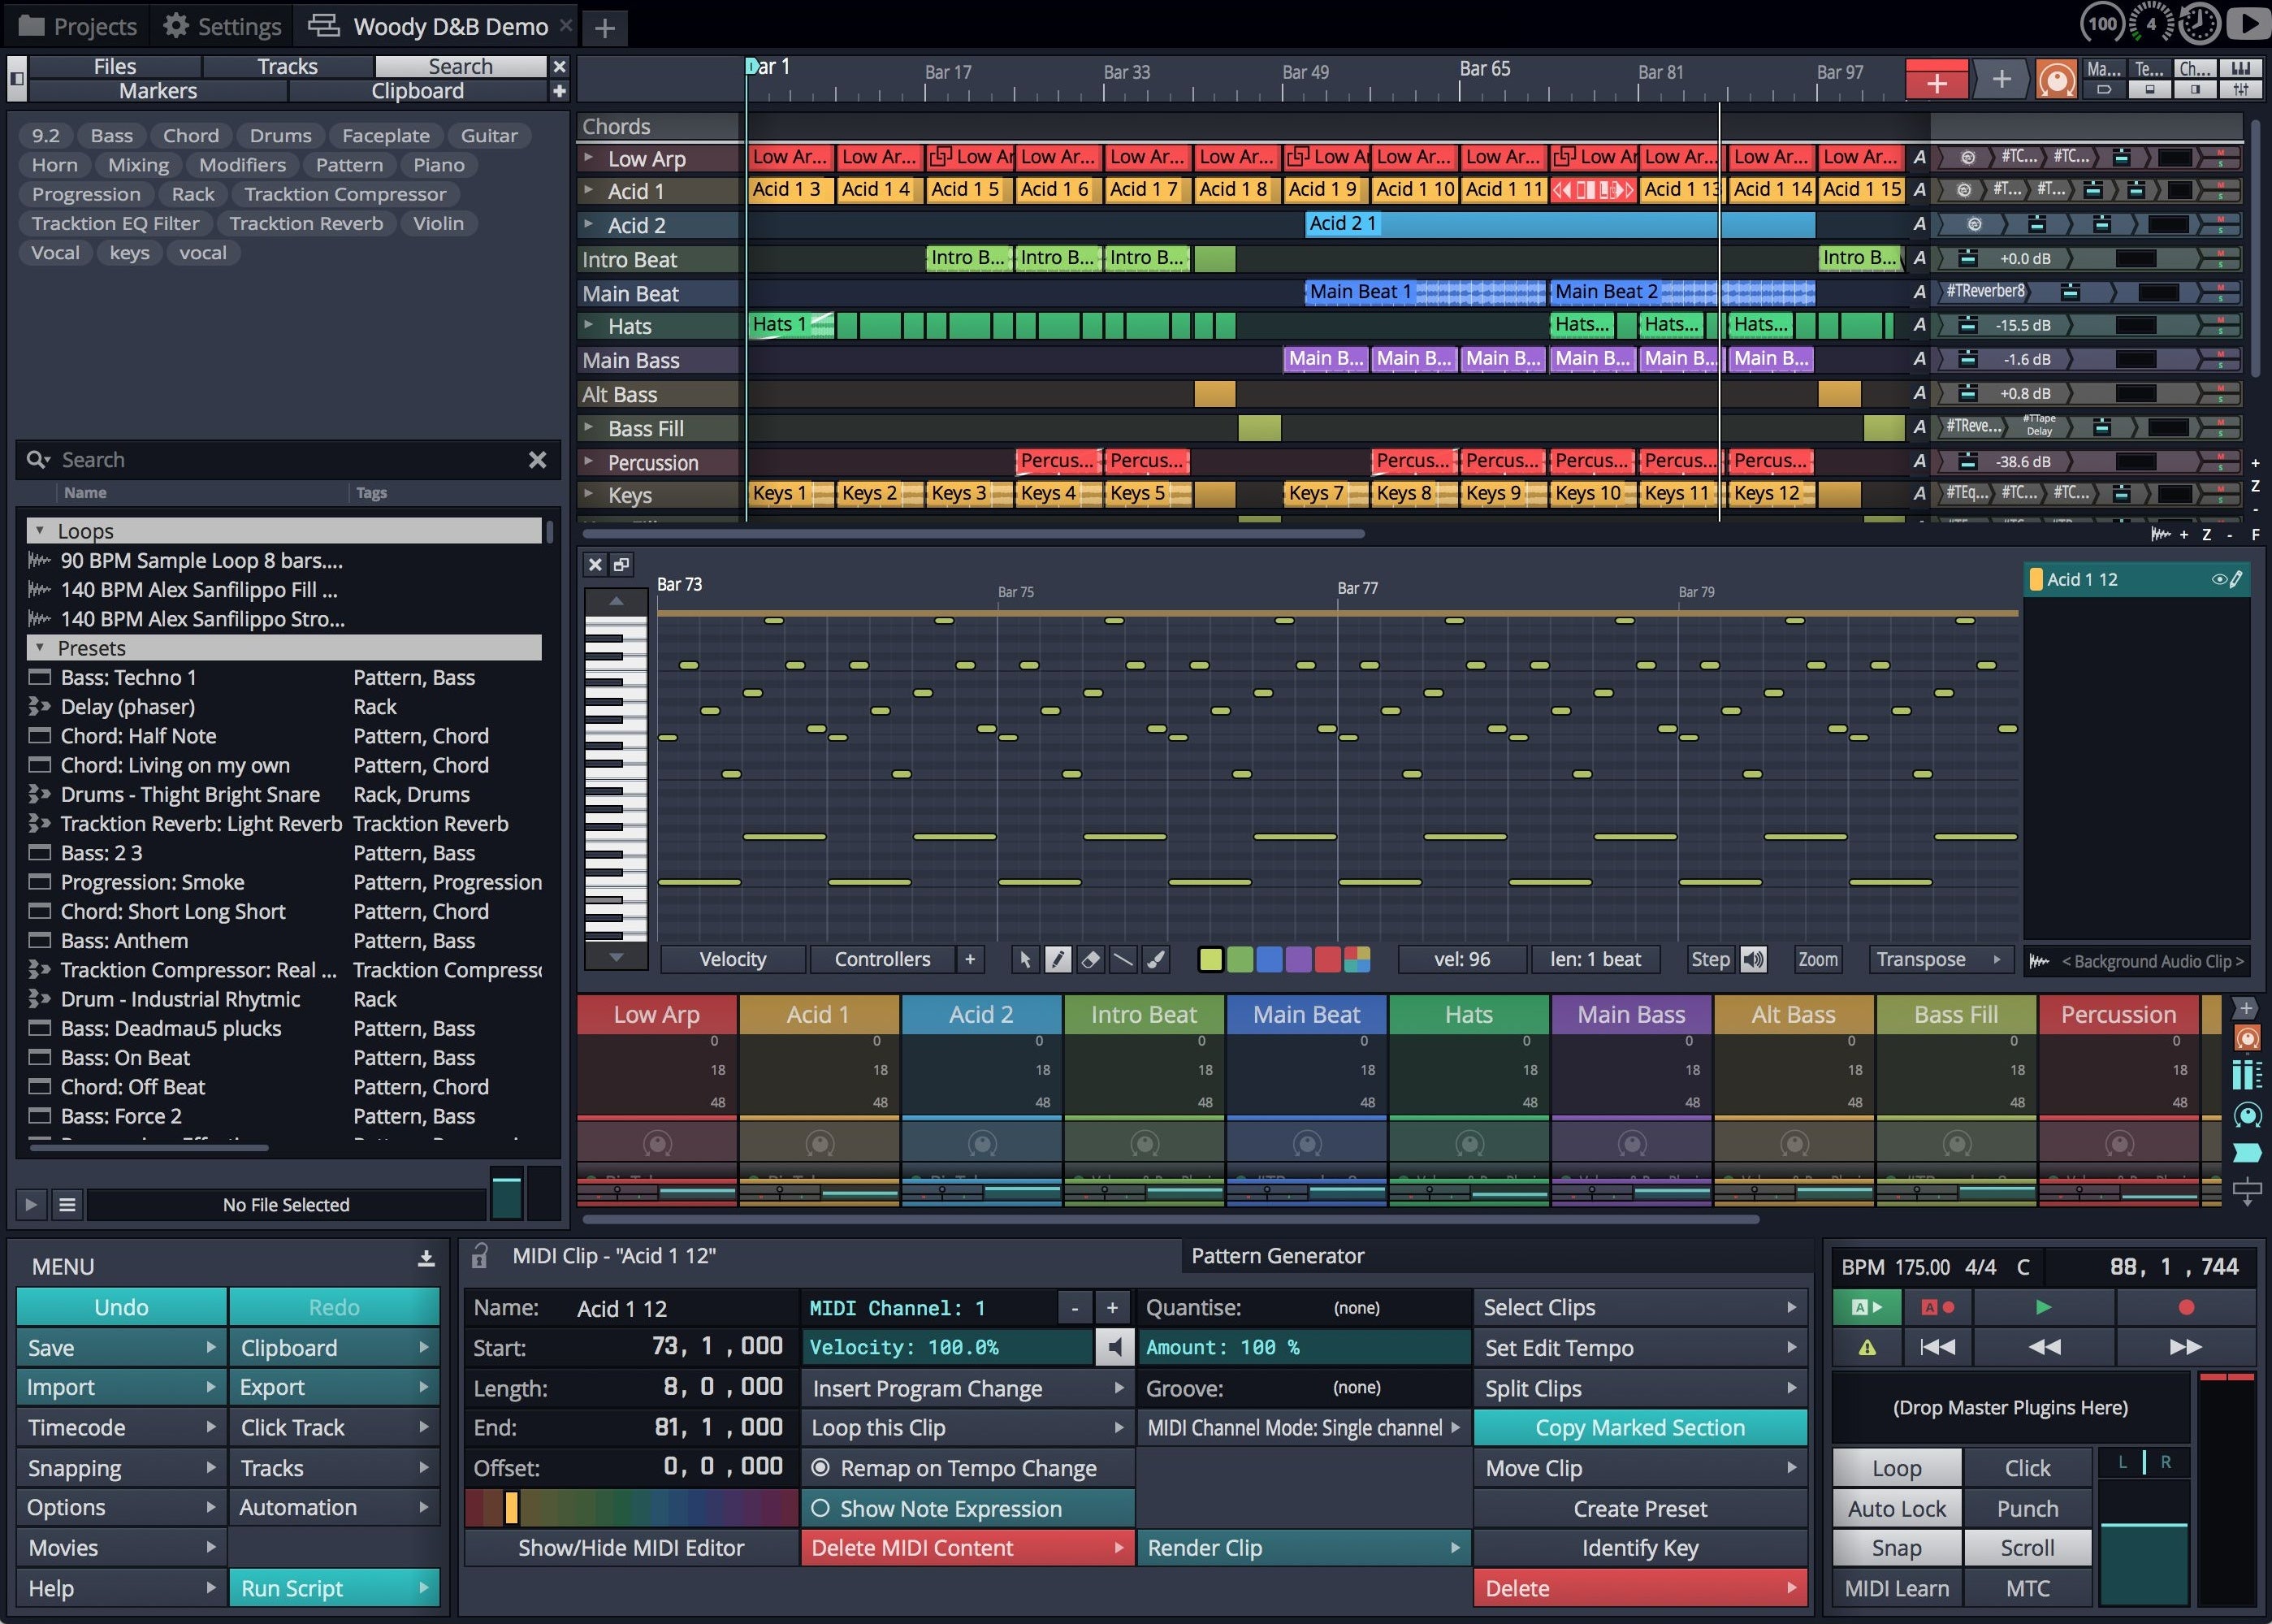The width and height of the screenshot is (2272, 1624).
Task: Toggle visibility eye icon of Acid 1 12 clip
Action: coord(2218,579)
